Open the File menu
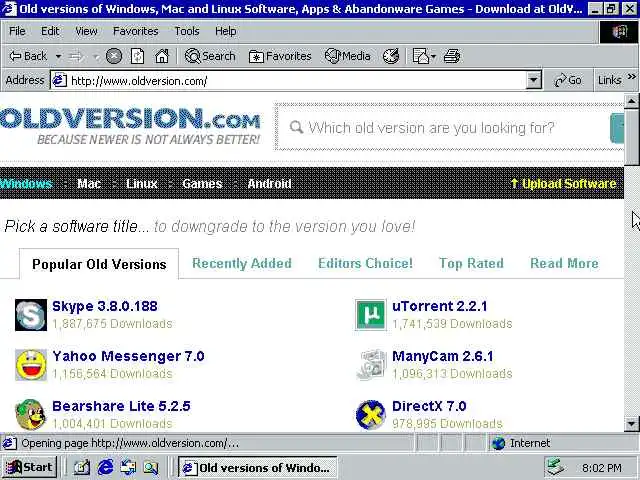The height and width of the screenshot is (480, 640). [17, 31]
